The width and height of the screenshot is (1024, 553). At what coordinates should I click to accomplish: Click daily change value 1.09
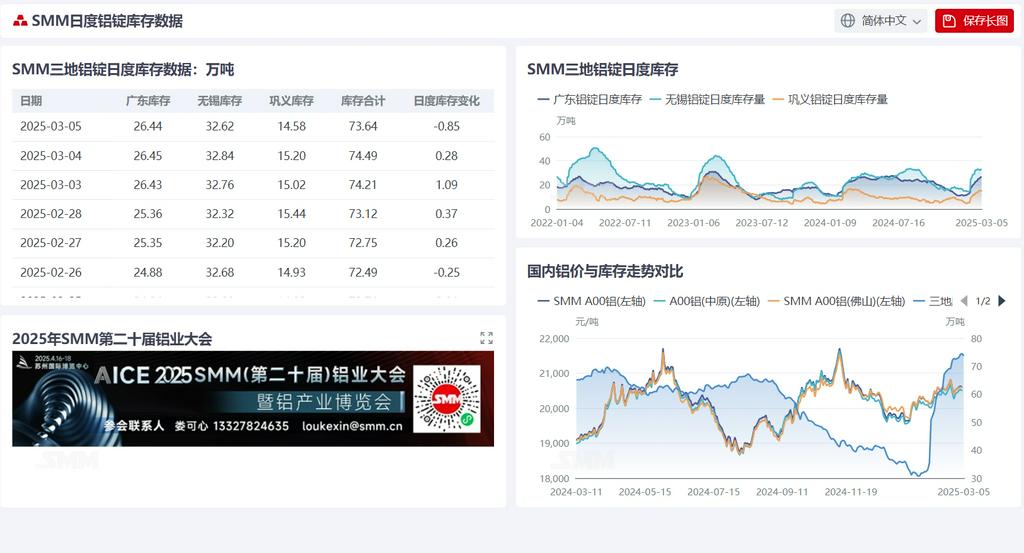point(447,185)
